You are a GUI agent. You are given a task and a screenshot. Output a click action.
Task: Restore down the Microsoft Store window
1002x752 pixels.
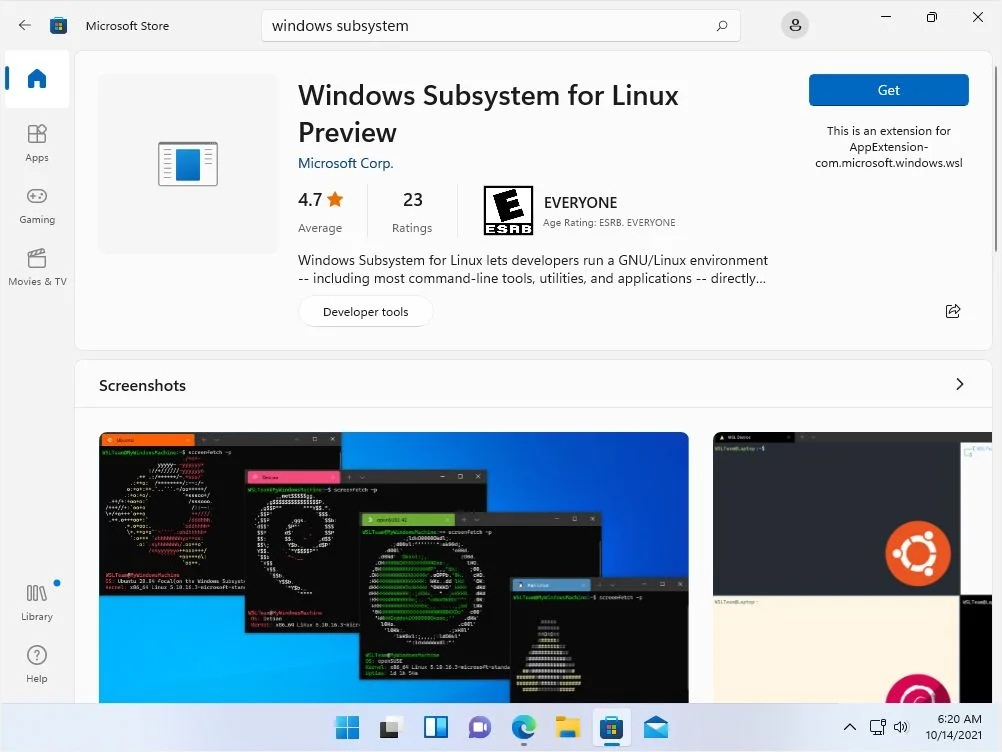pos(932,17)
